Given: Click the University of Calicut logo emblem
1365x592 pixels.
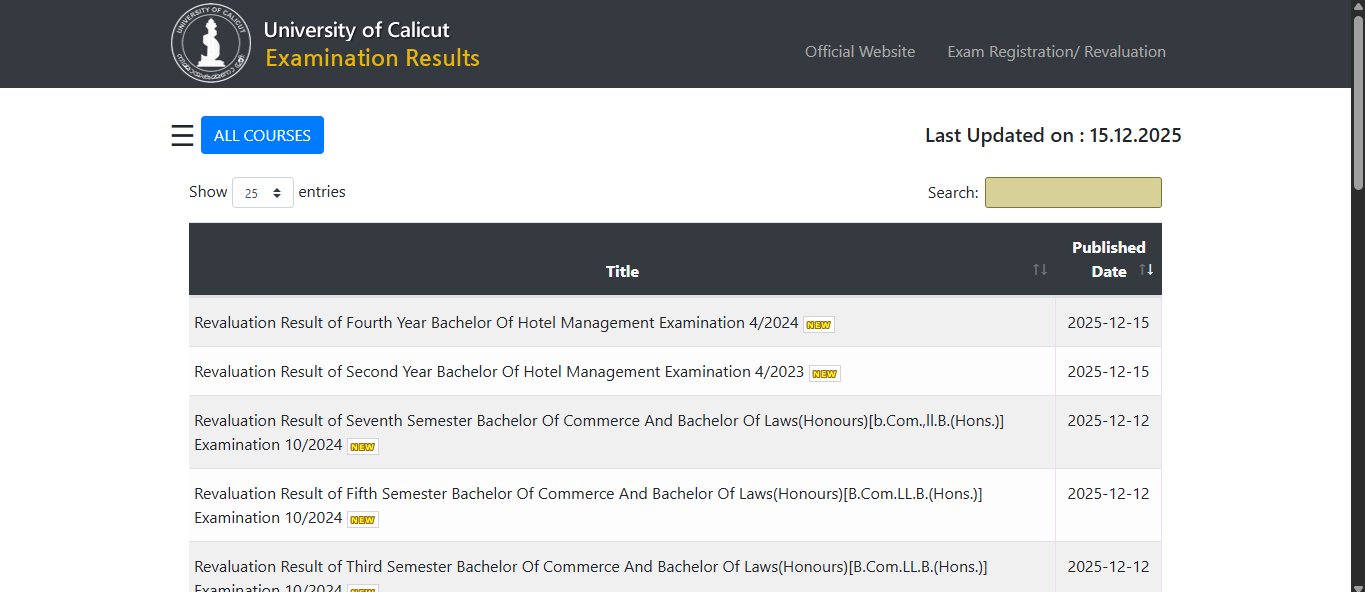Looking at the screenshot, I should 211,44.
